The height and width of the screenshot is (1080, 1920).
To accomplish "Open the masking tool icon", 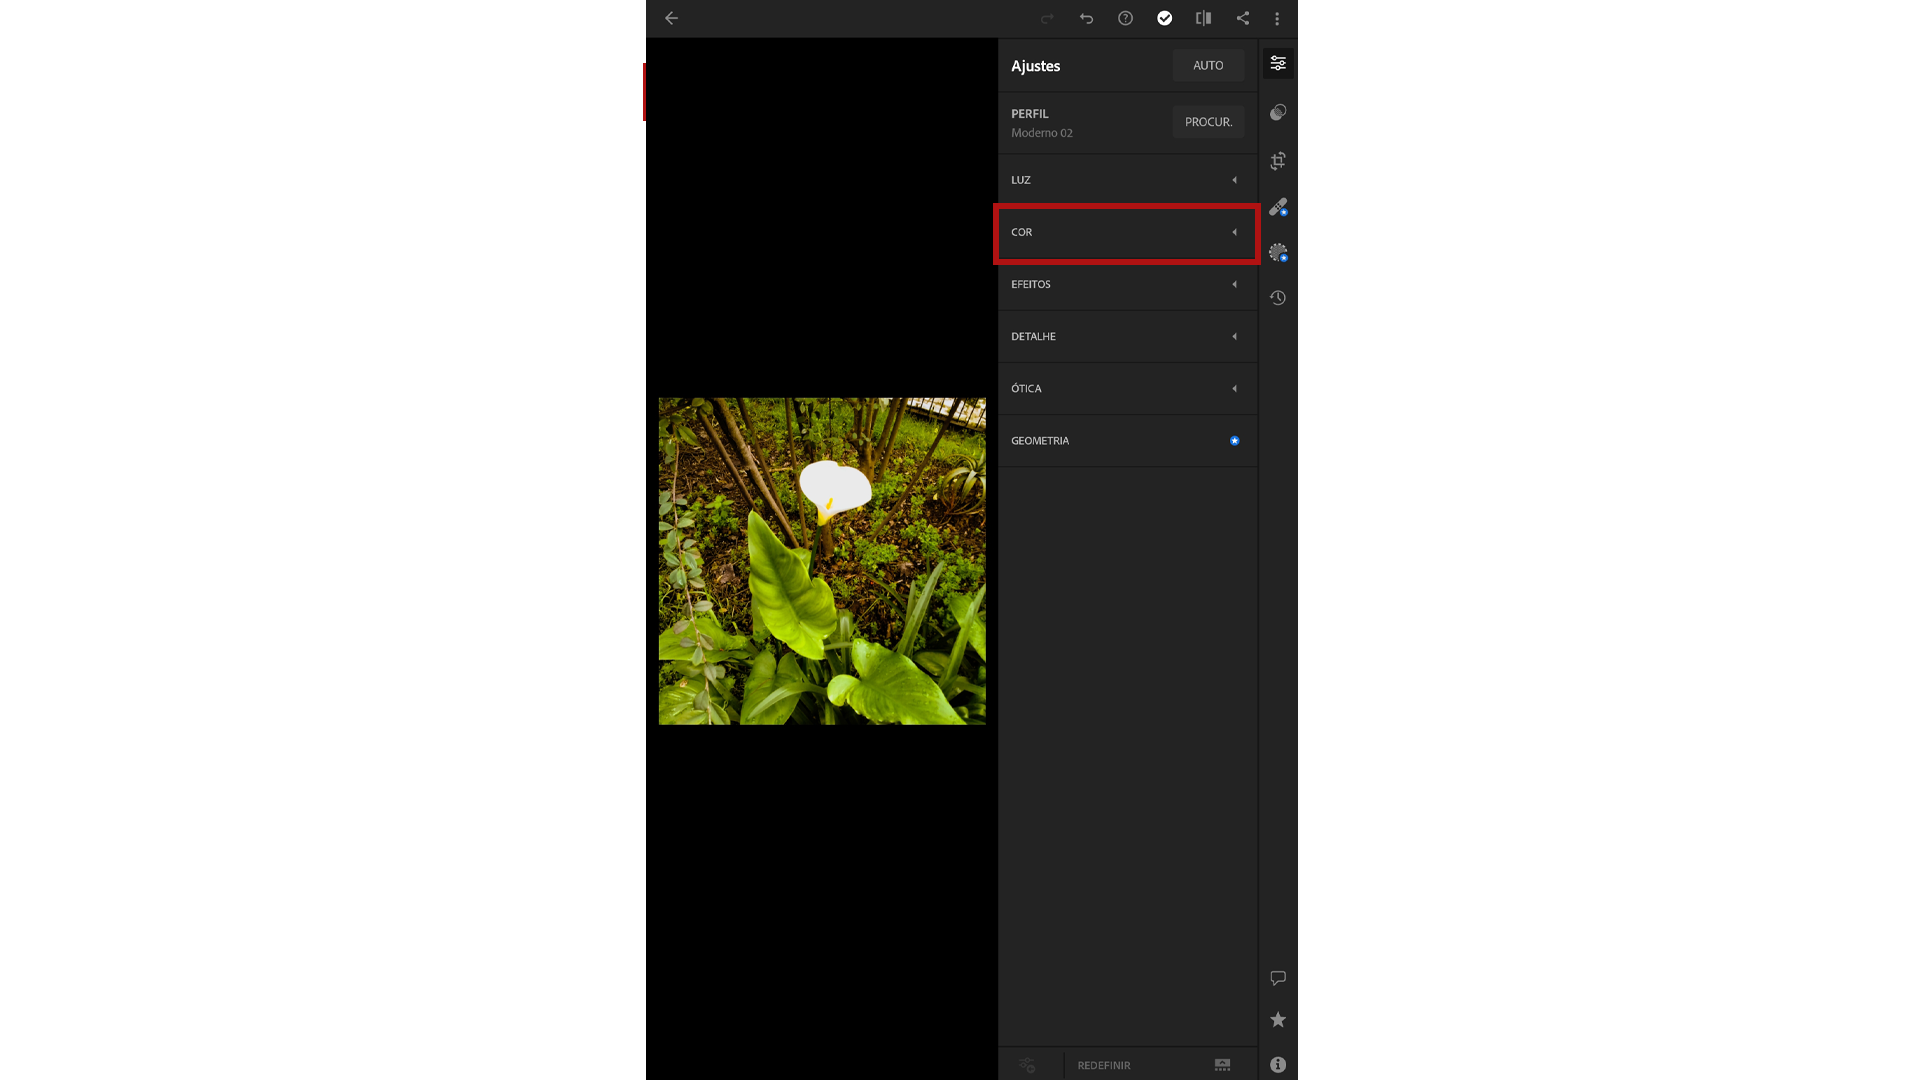I will click(x=1278, y=253).
